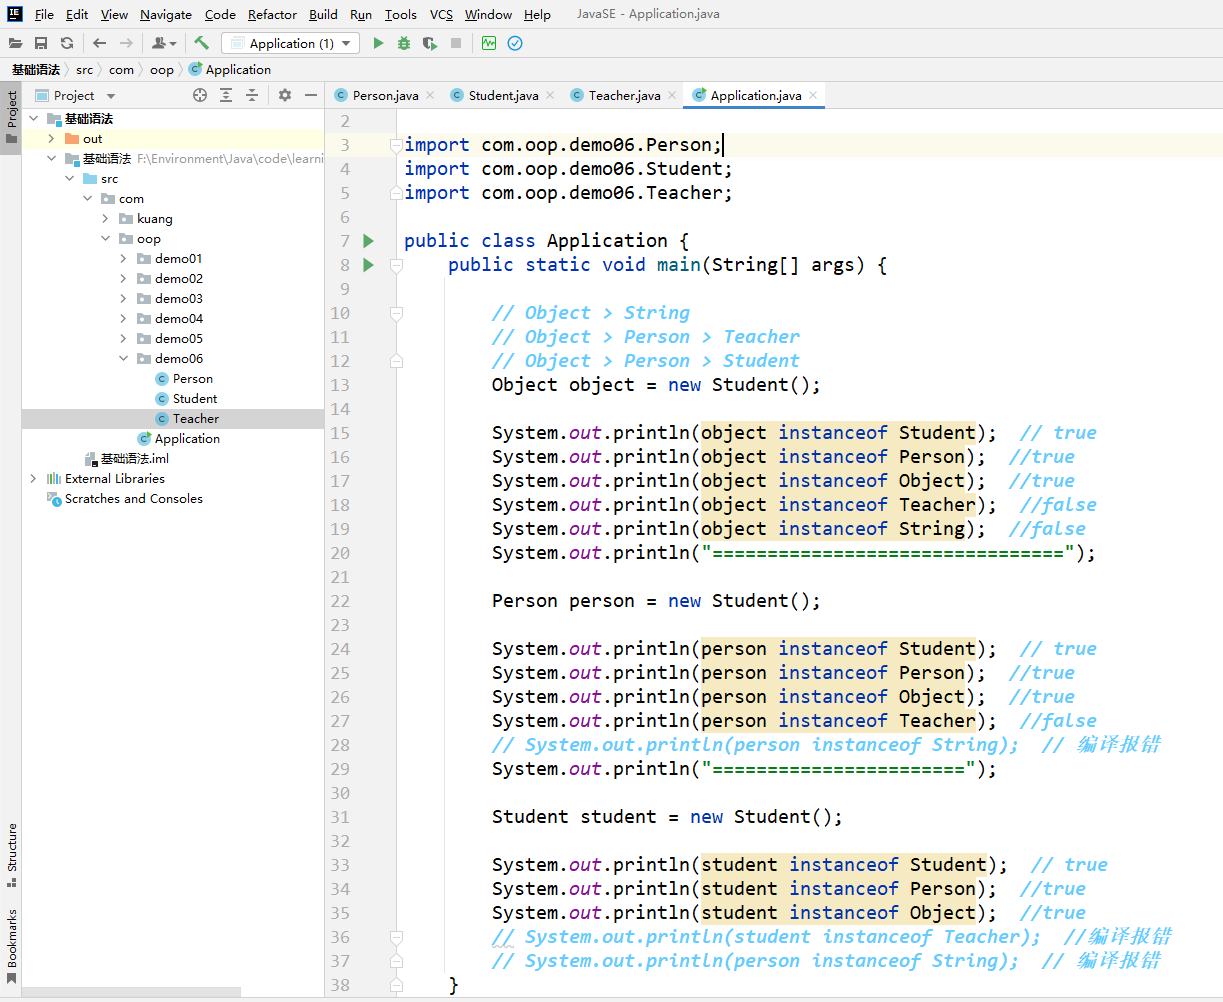
Task: Run the Application with green play button
Action: (x=378, y=43)
